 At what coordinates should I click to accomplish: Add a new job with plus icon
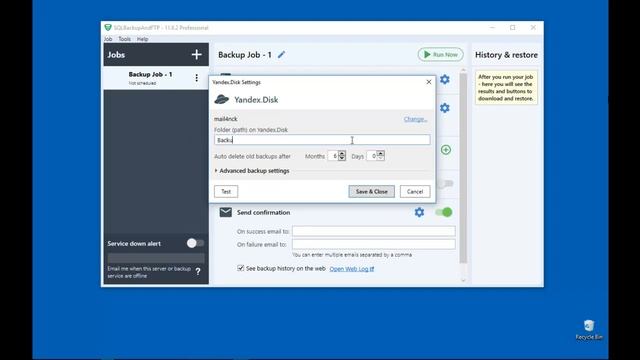tap(196, 55)
